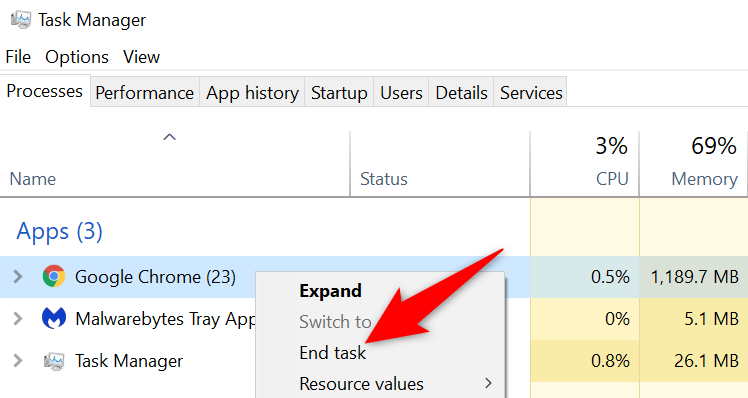Open the View menu
The height and width of the screenshot is (398, 748).
click(x=141, y=57)
